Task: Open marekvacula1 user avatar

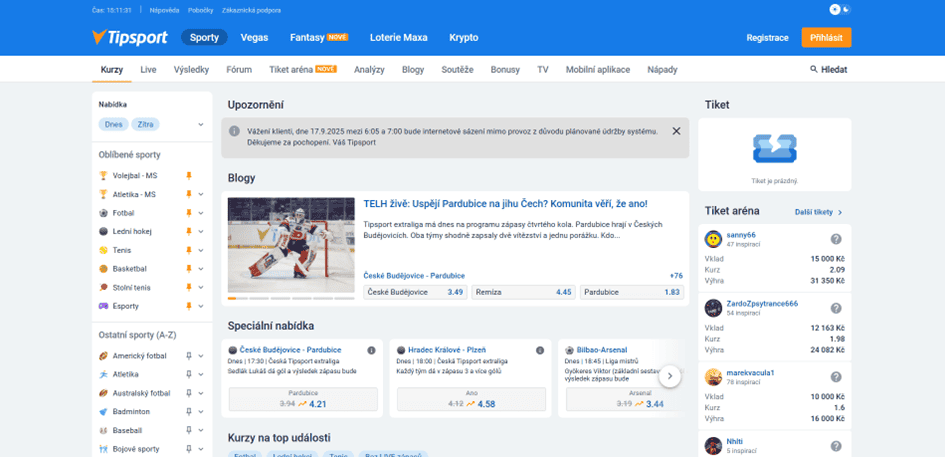Action: coord(714,377)
